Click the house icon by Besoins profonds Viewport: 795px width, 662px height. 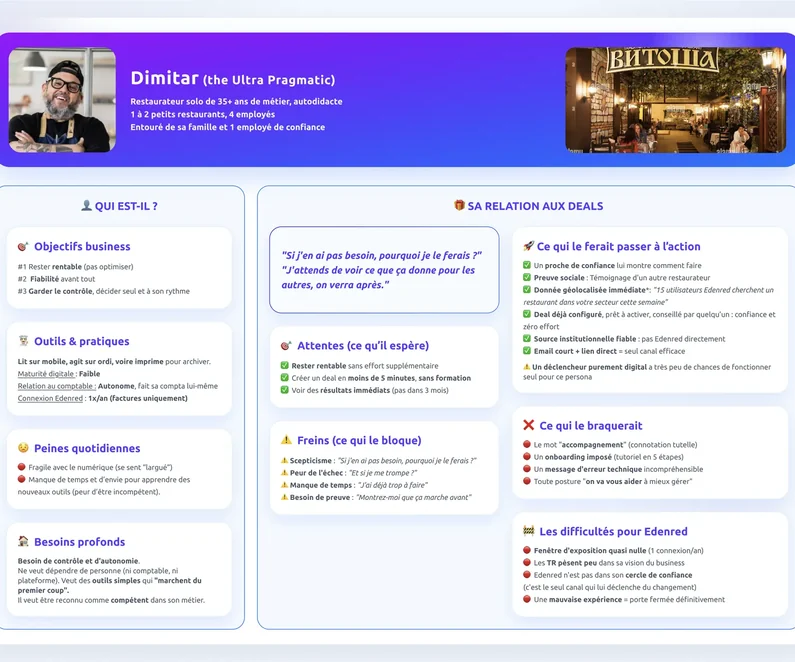point(23,541)
